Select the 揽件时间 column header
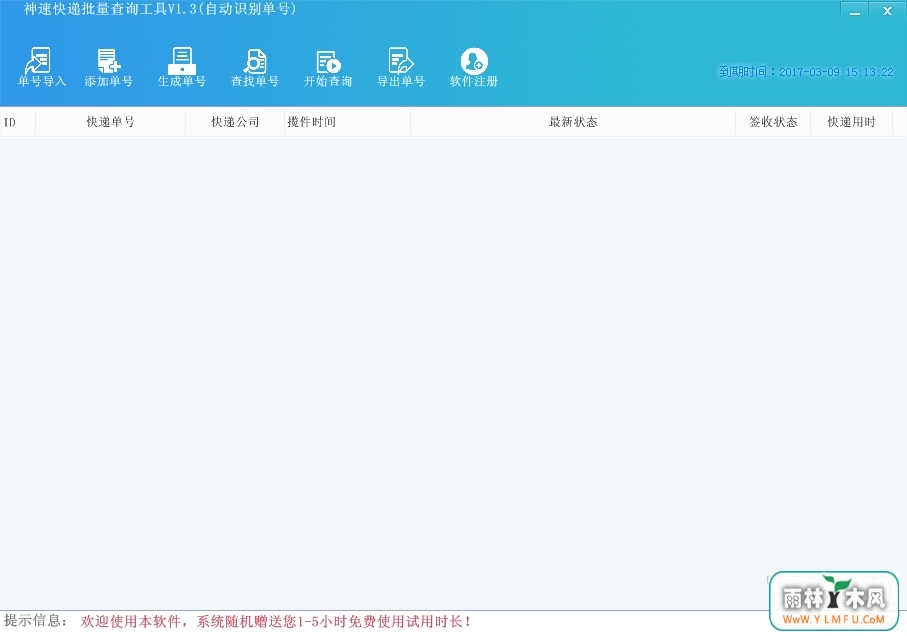 click(x=347, y=122)
